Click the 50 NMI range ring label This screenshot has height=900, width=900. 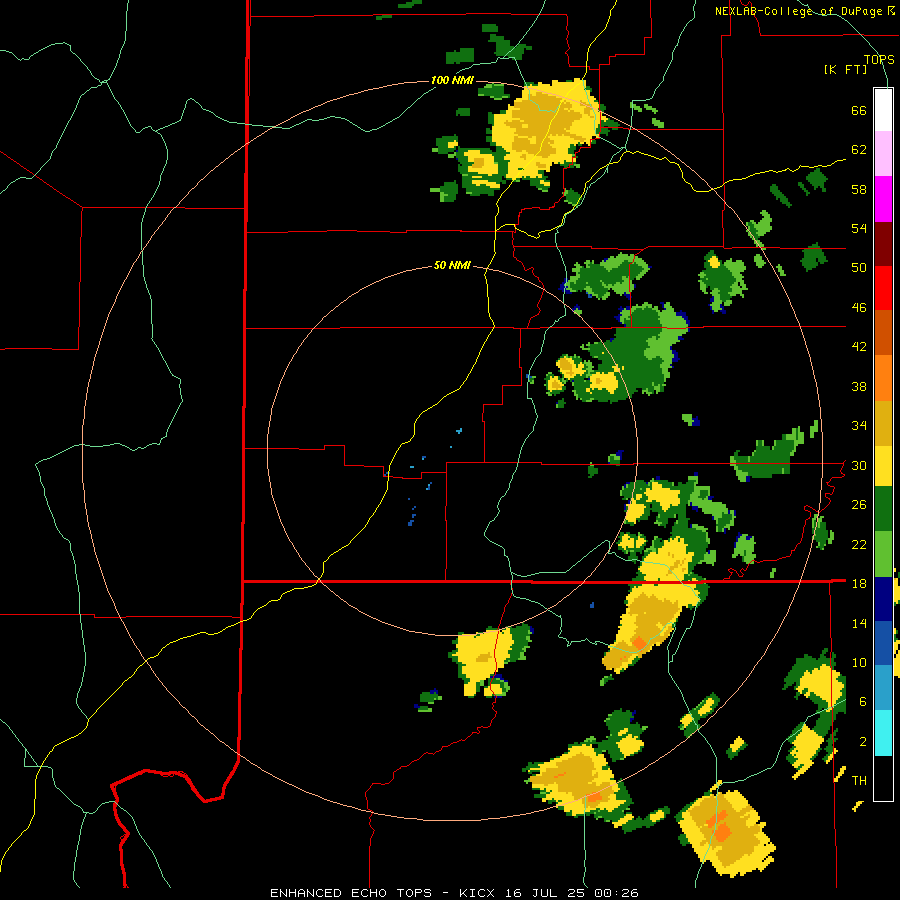click(x=452, y=265)
